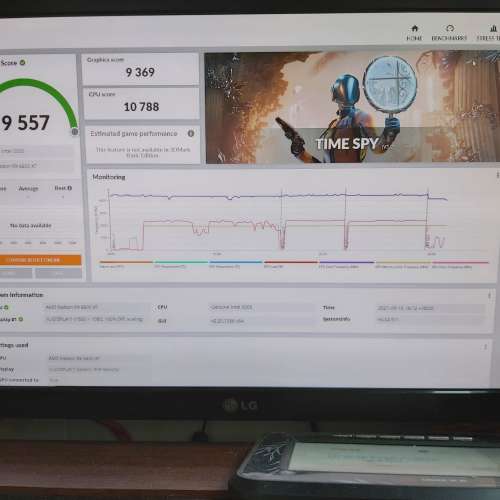
Task: Select the CPU score value 10 788
Action: [141, 107]
